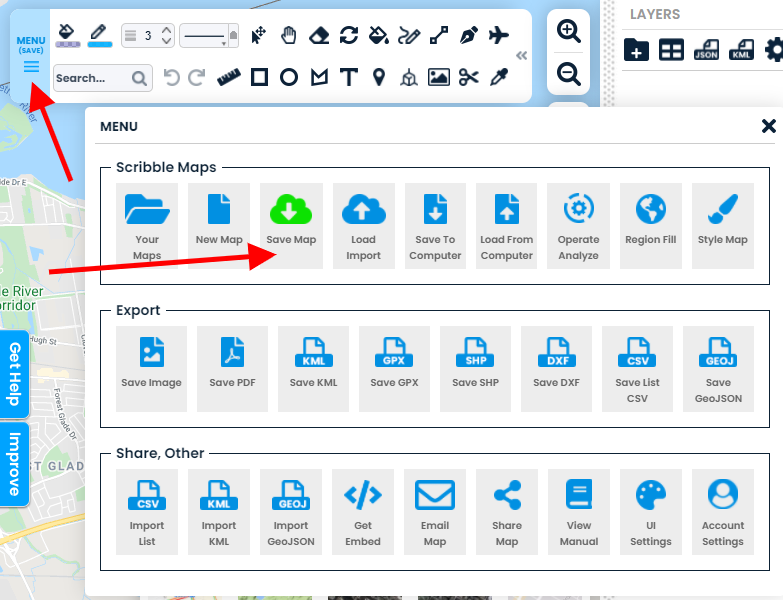Increase the line width stepper
The image size is (783, 600).
click(167, 30)
